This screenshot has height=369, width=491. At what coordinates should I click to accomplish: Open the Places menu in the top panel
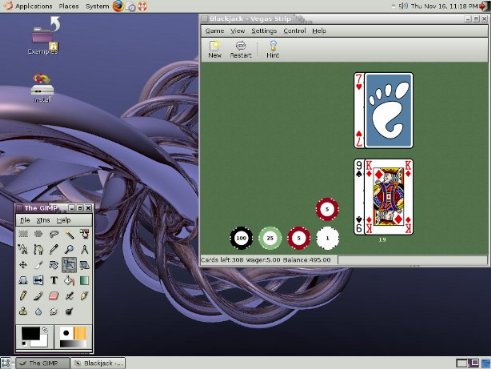[69, 6]
